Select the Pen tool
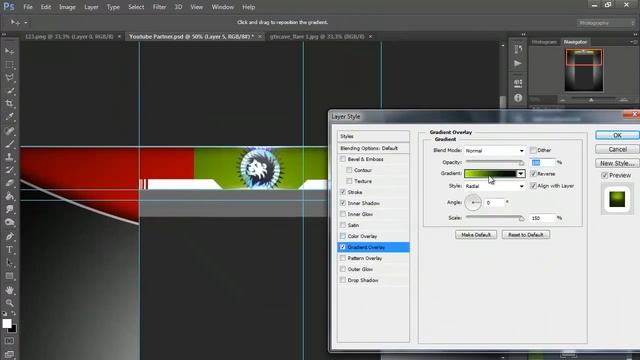The width and height of the screenshot is (640, 360). pos(9,236)
